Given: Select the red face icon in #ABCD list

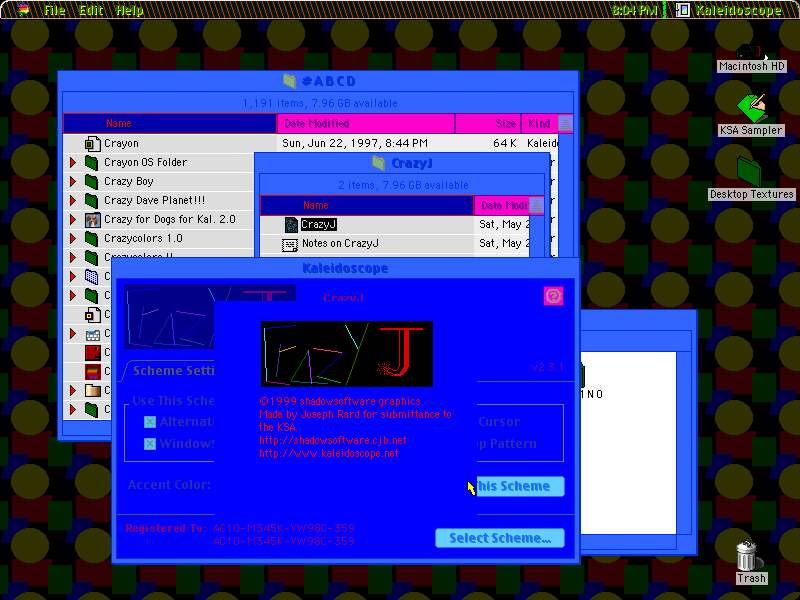Looking at the screenshot, I should pos(92,353).
